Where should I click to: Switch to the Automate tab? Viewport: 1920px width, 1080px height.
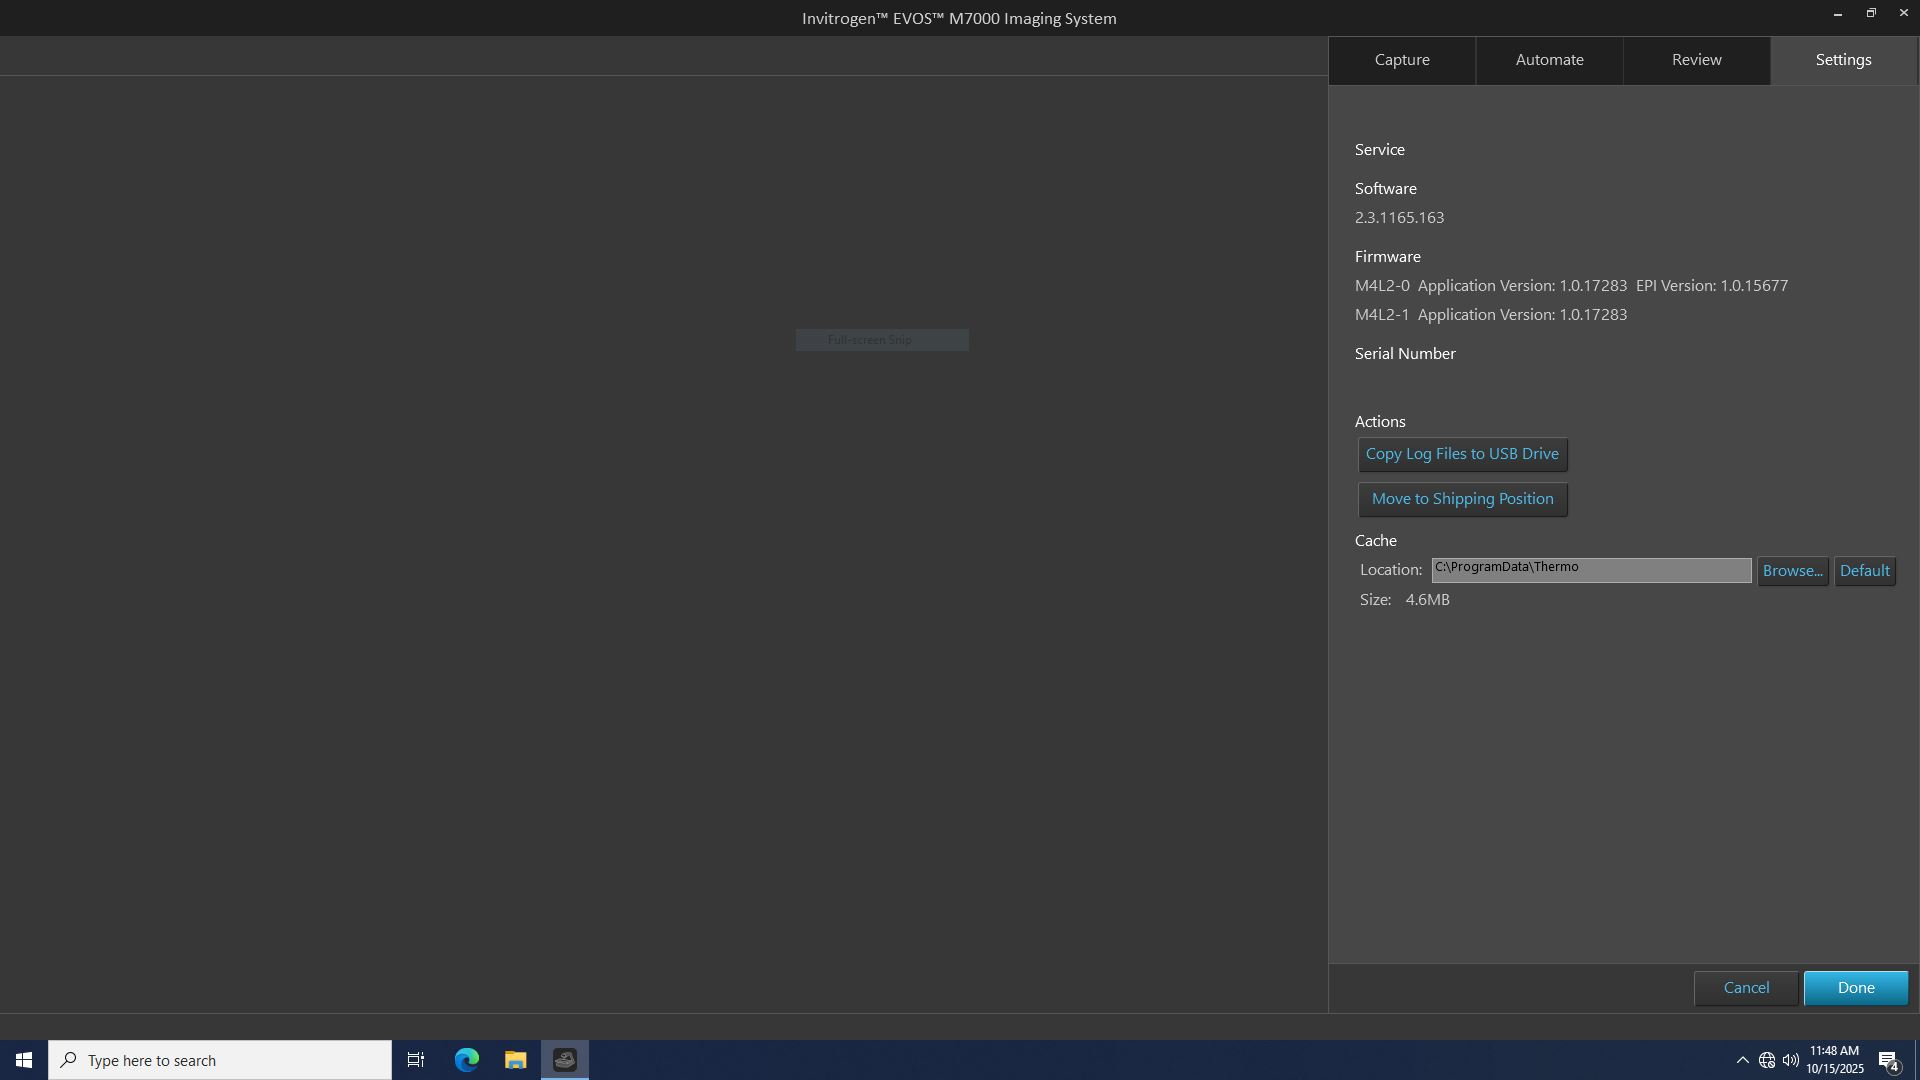click(x=1548, y=60)
